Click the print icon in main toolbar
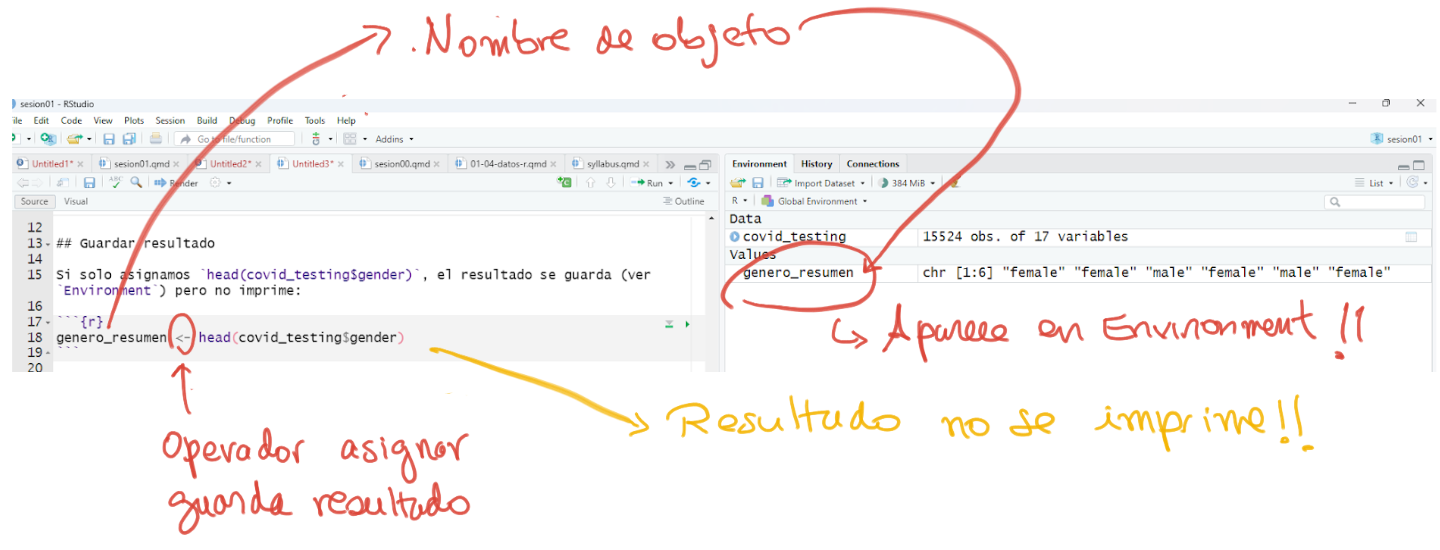1440x550 pixels. [x=156, y=139]
